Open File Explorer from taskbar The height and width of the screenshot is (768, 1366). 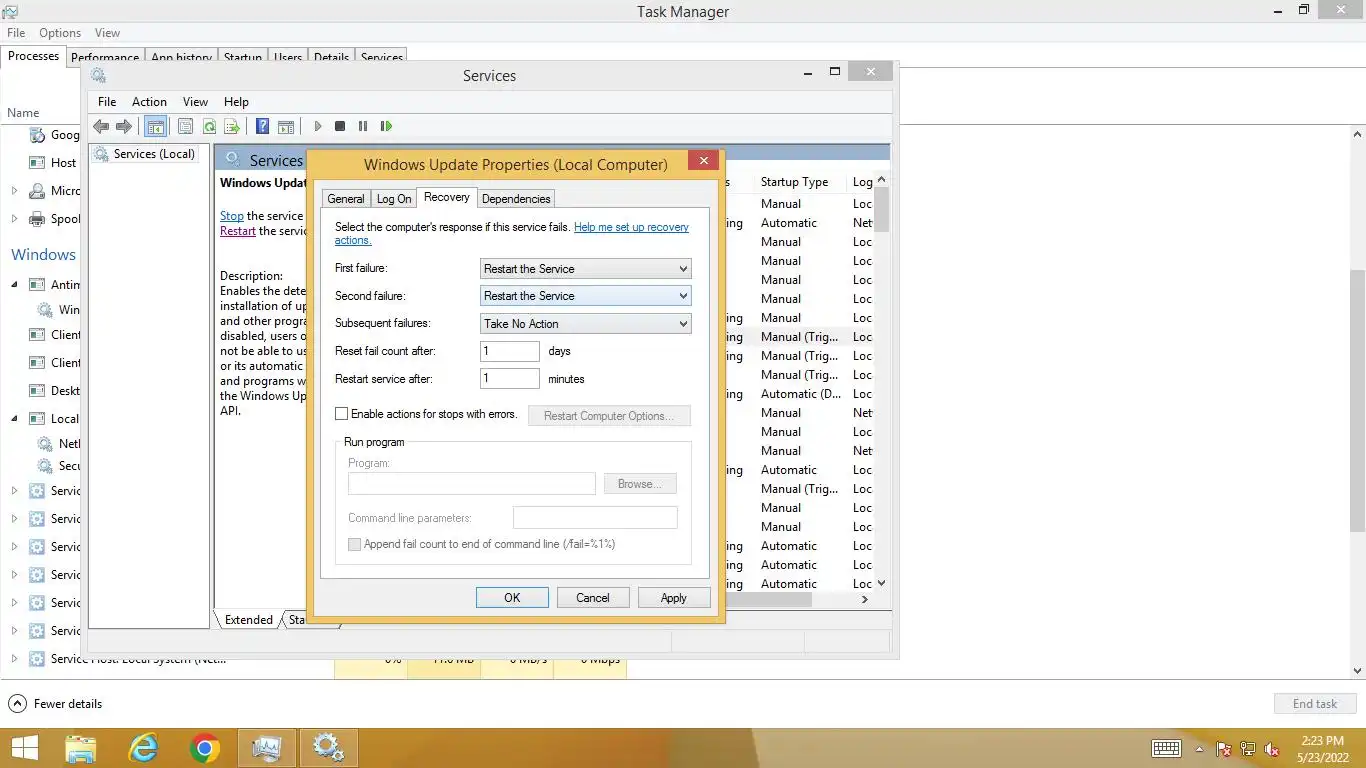coord(81,747)
